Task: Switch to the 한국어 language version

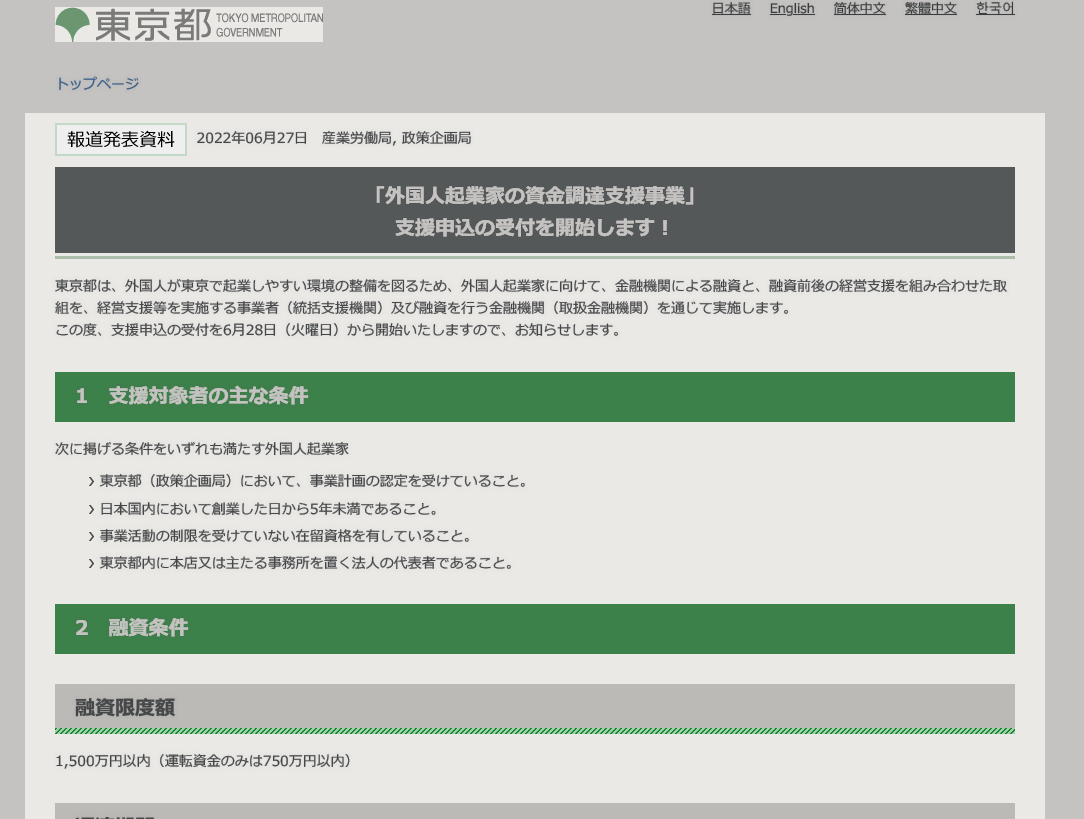Action: tap(995, 9)
